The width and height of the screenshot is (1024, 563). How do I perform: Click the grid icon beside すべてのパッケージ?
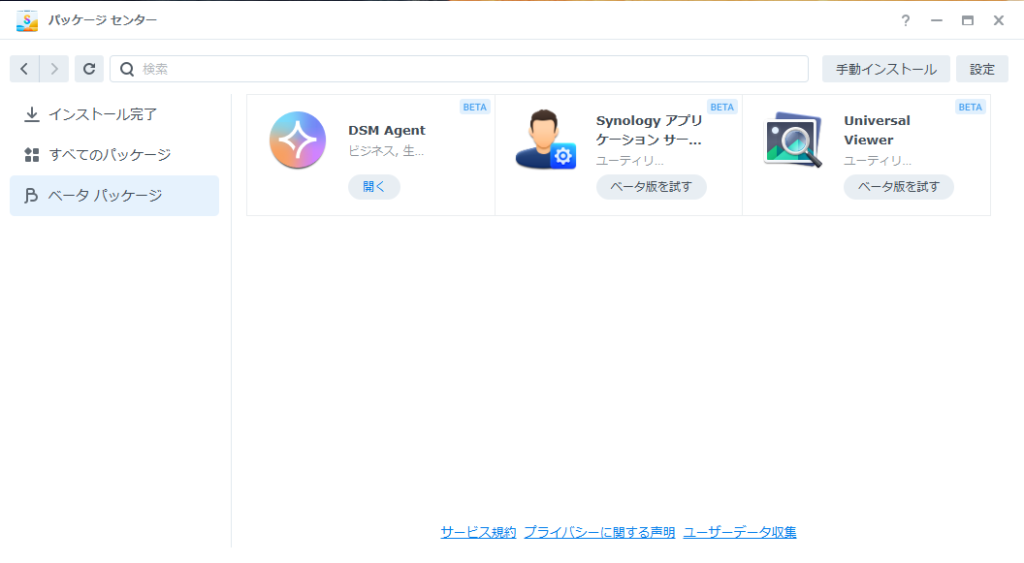coord(31,155)
